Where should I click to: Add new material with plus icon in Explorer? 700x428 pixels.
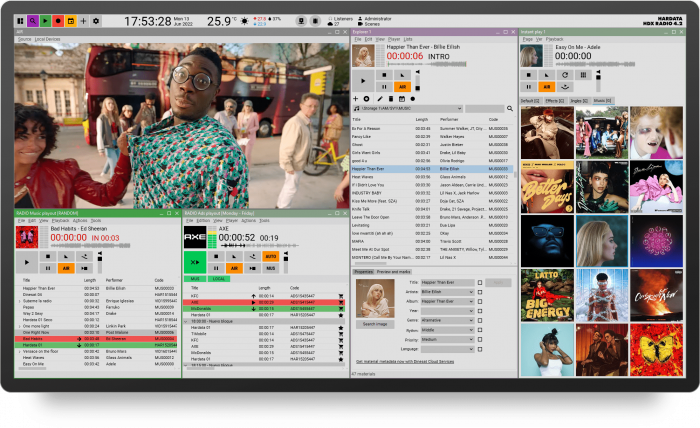(356, 99)
